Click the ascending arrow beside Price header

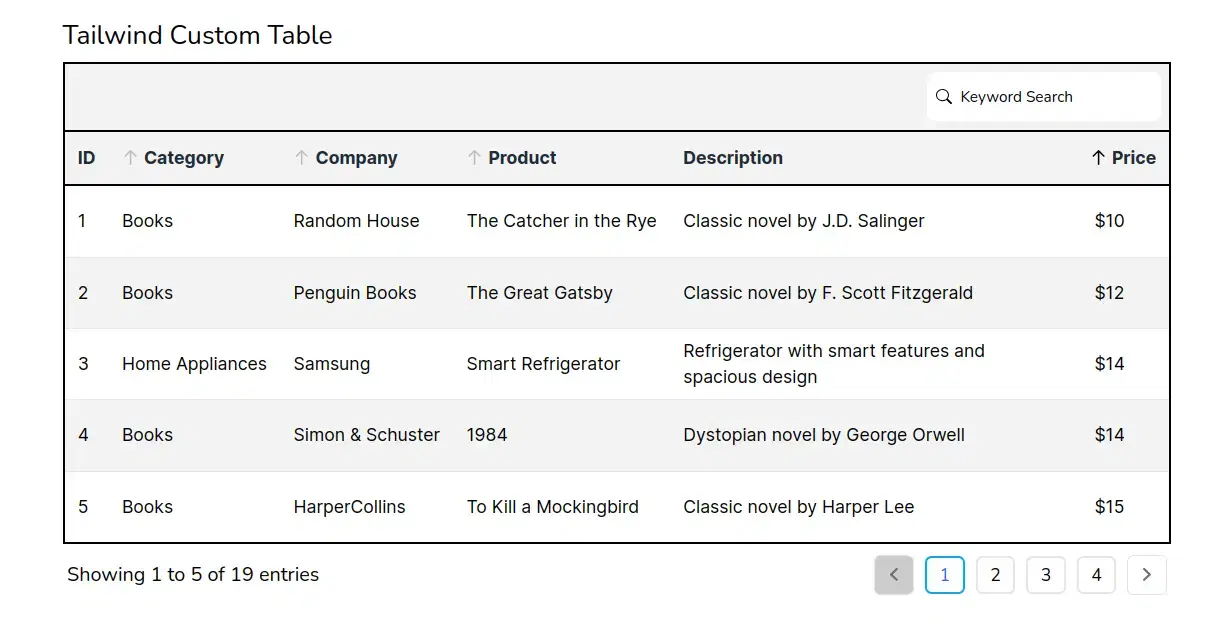click(1098, 158)
